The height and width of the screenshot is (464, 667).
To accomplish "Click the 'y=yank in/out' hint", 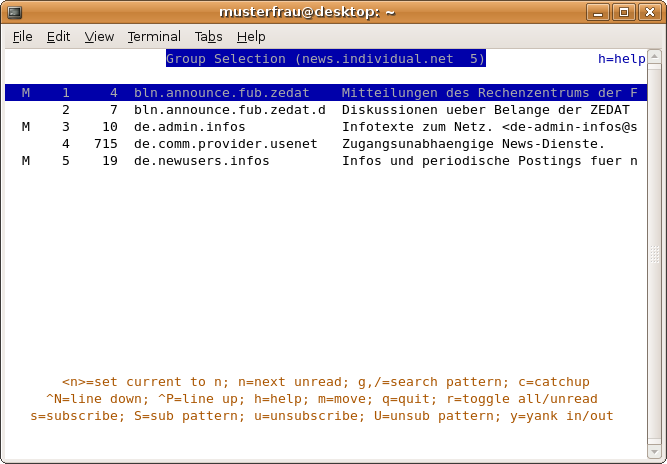I will coord(562,416).
